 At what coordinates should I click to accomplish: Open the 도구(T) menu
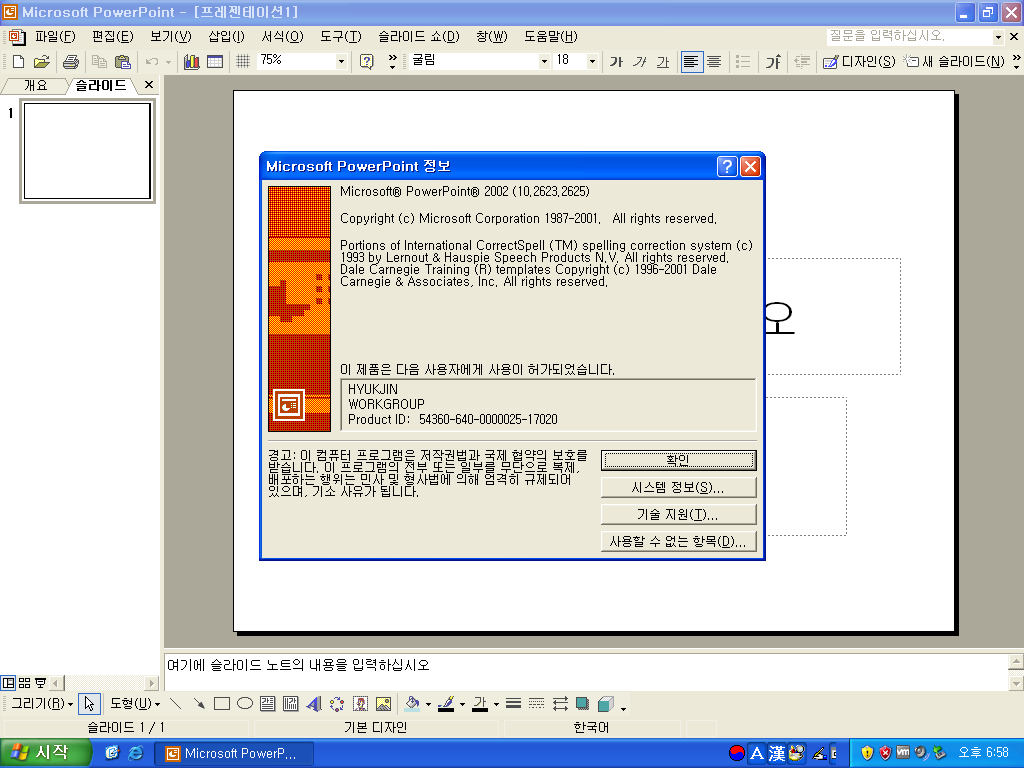(340, 37)
